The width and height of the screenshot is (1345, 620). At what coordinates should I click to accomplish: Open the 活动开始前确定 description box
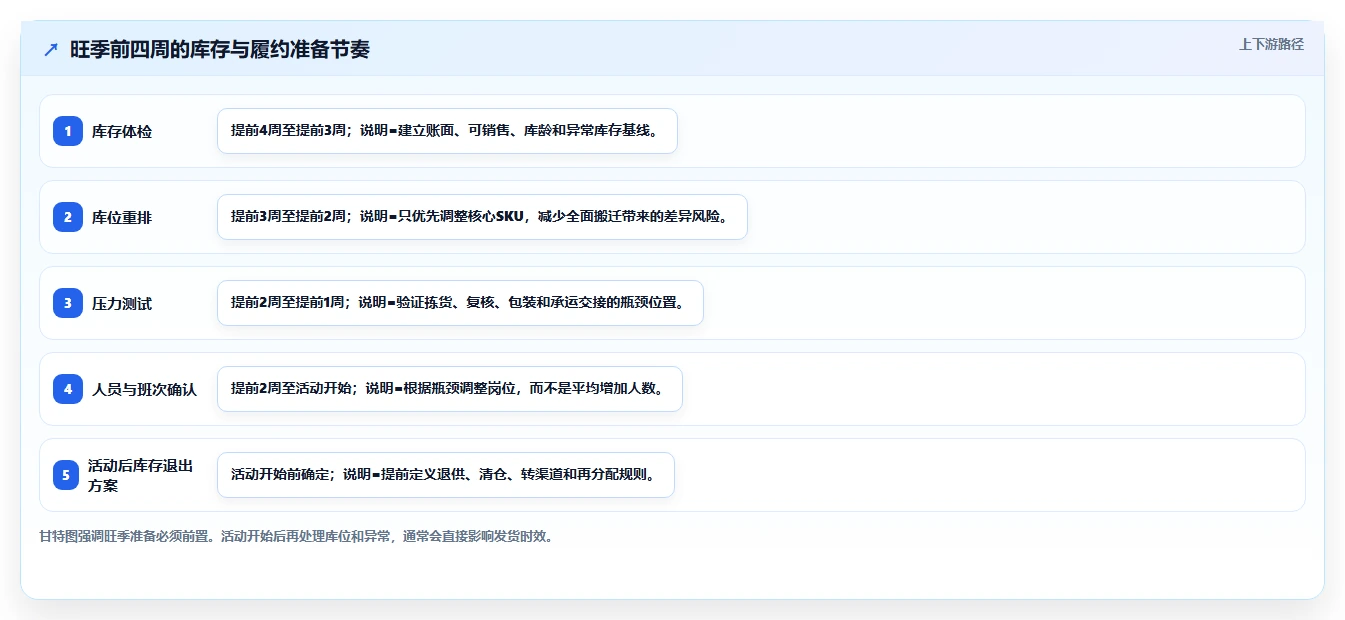pyautogui.click(x=446, y=475)
